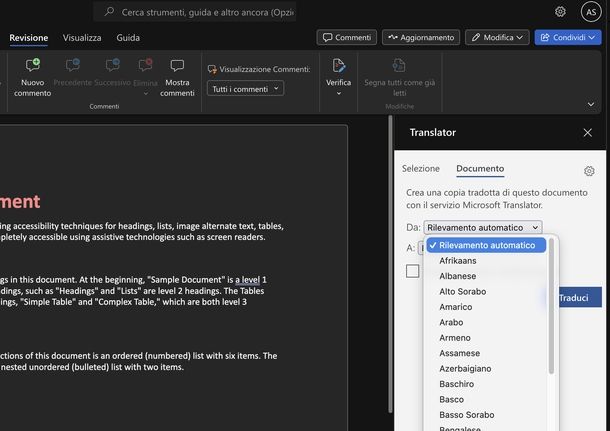Expand the Verifica dropdown arrow
The width and height of the screenshot is (610, 431).
[338, 93]
